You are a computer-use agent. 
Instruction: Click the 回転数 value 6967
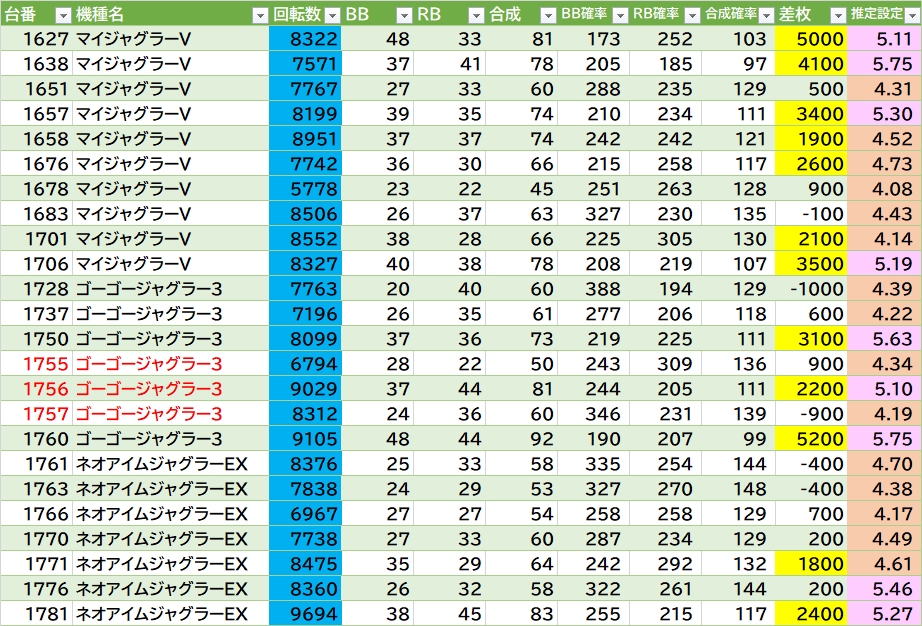(305, 514)
